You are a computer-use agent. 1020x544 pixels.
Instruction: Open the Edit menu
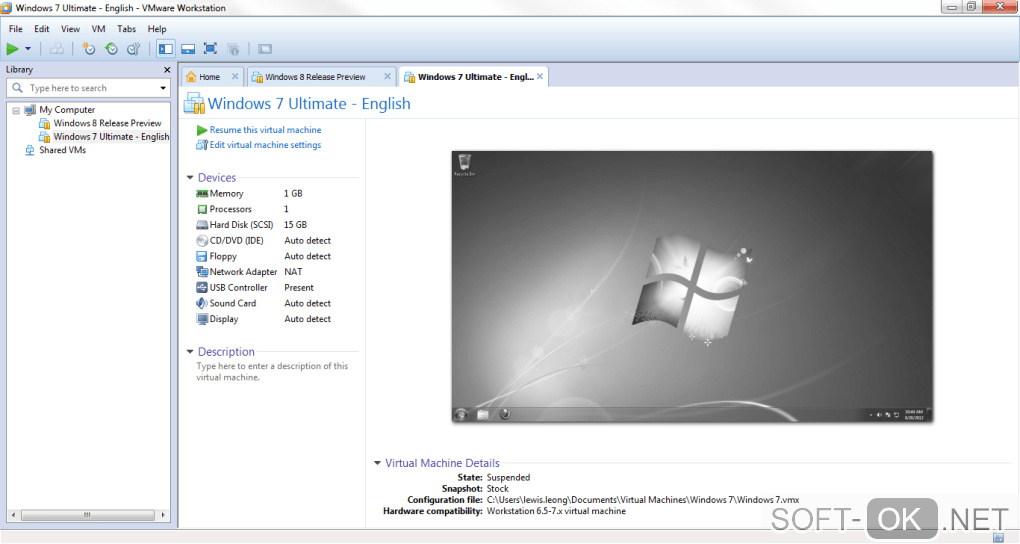point(42,29)
